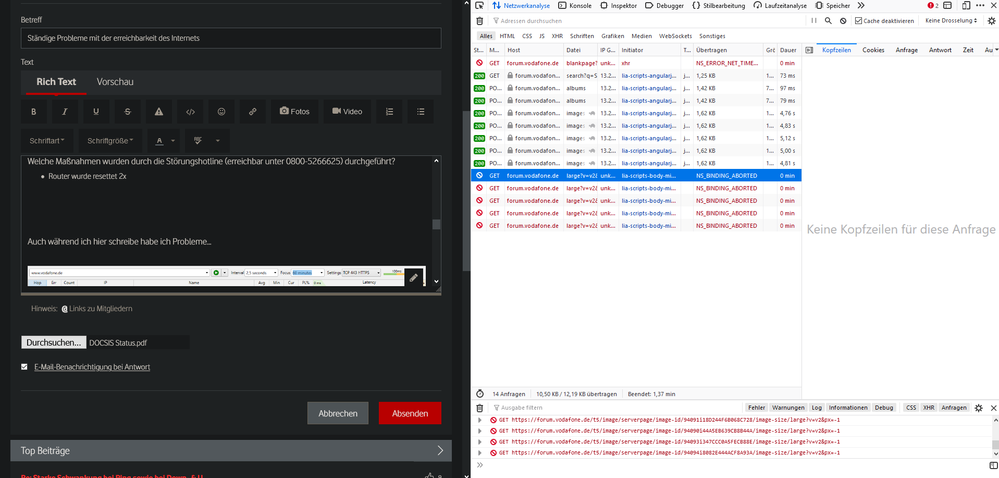Screen dimensions: 999x478
Task: Toggle the console multi-line editor mode
Action: point(993,465)
